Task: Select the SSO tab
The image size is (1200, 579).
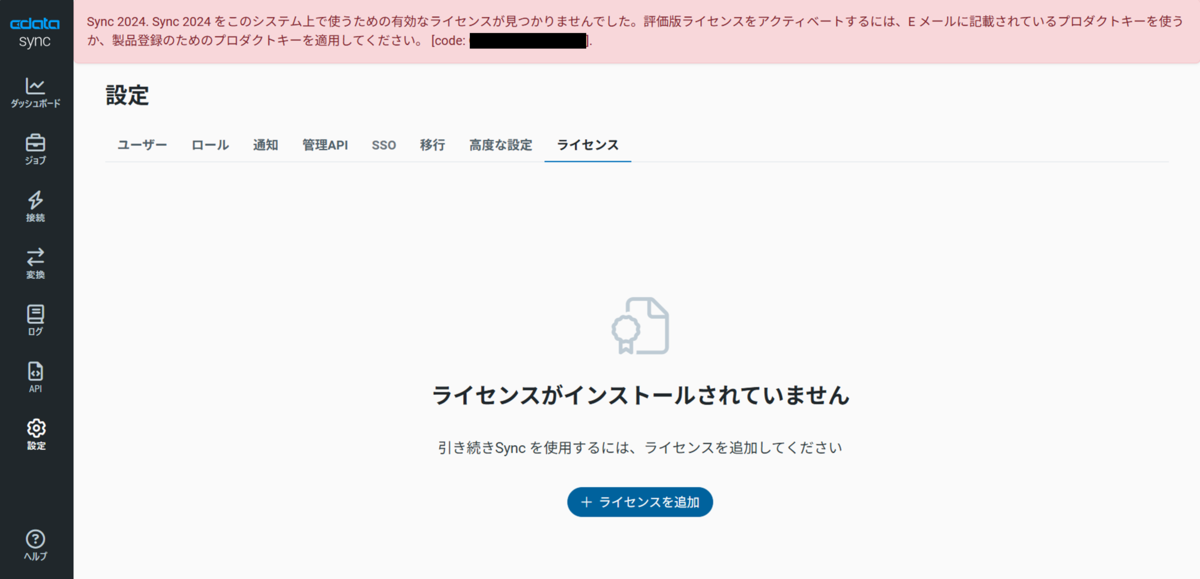Action: click(x=384, y=145)
